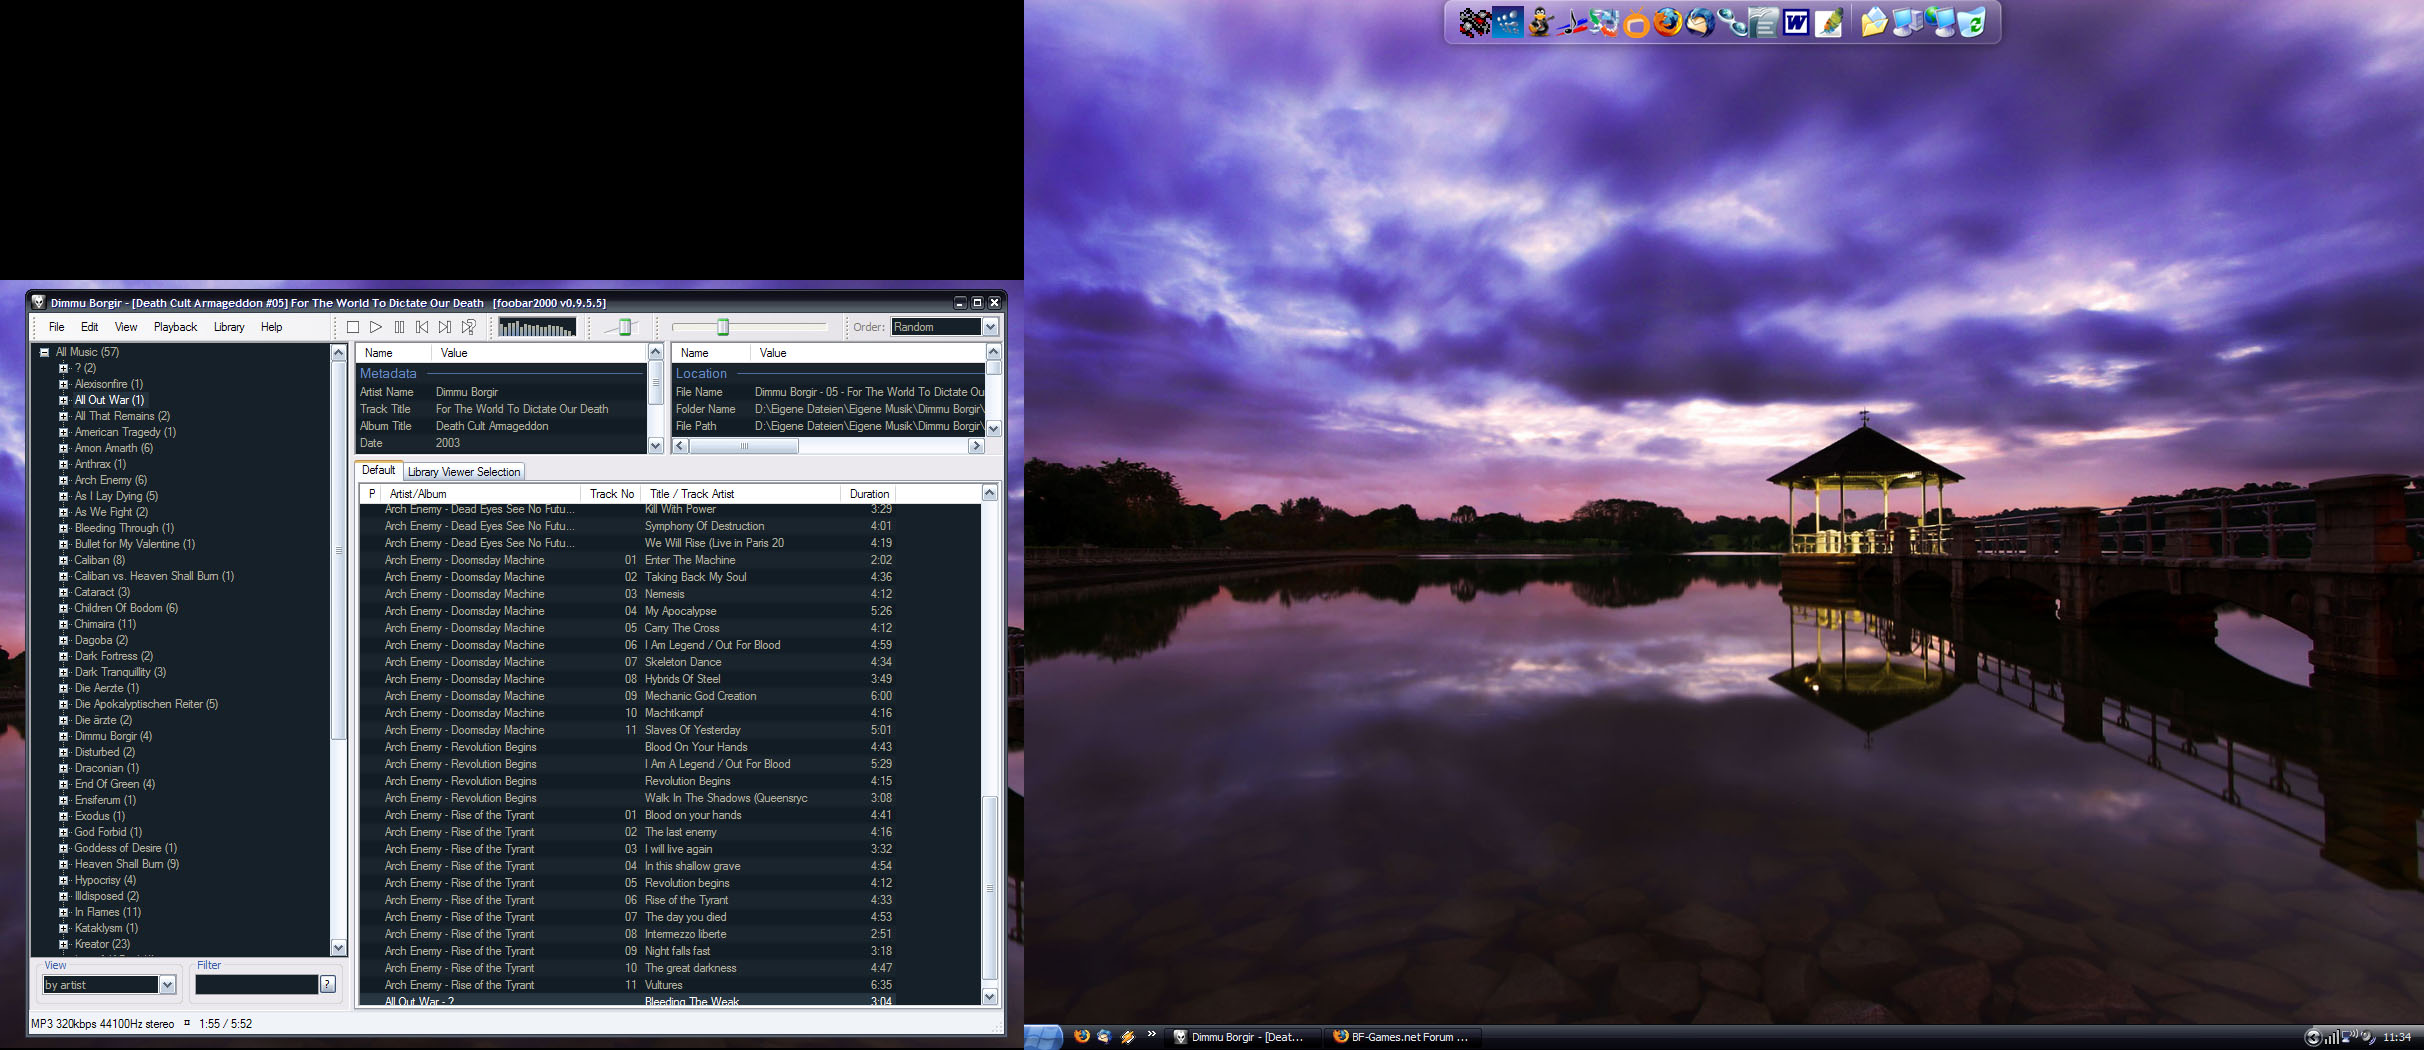Open the 'by artist' view dropdown
Screen dimensions: 2424x1050
(x=167, y=985)
